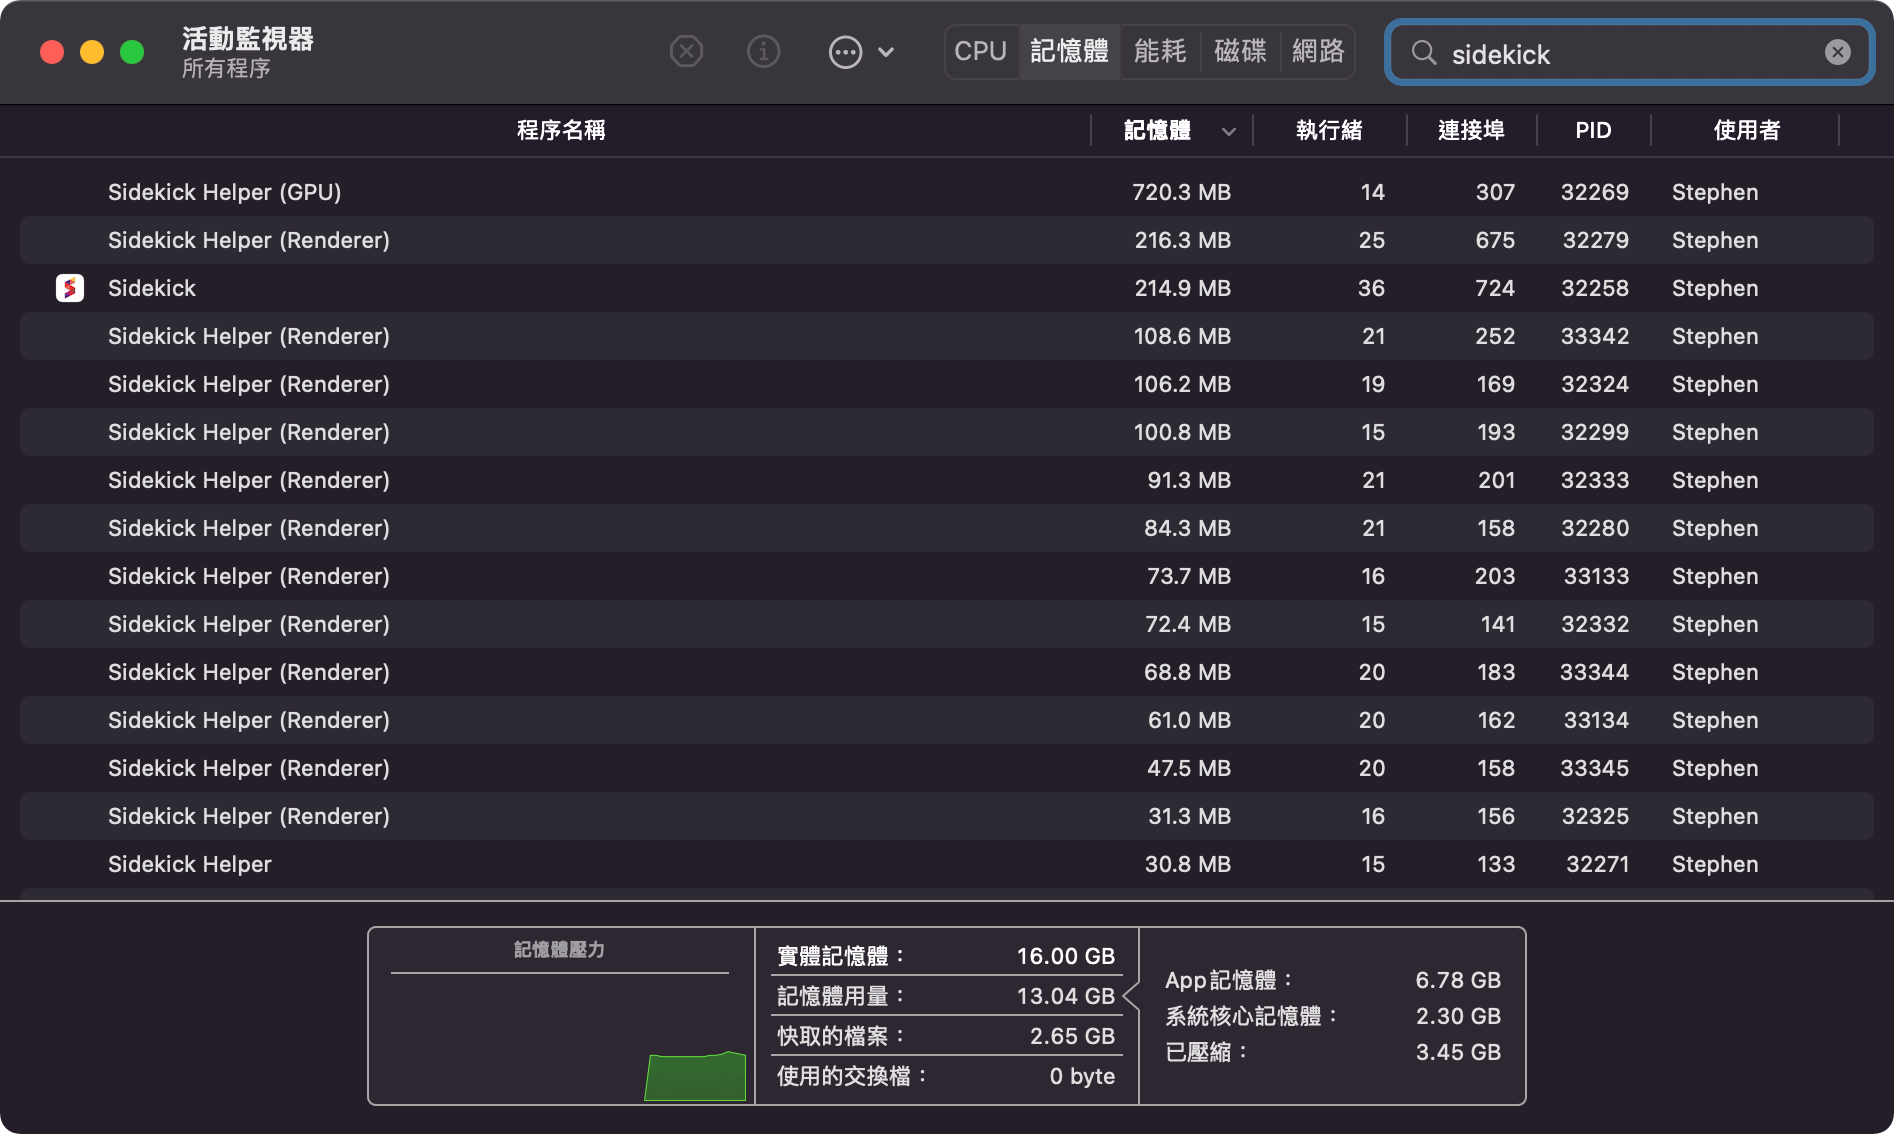Click the stop process (X) toolbar icon
Viewport: 1894px width, 1134px height.
[686, 51]
